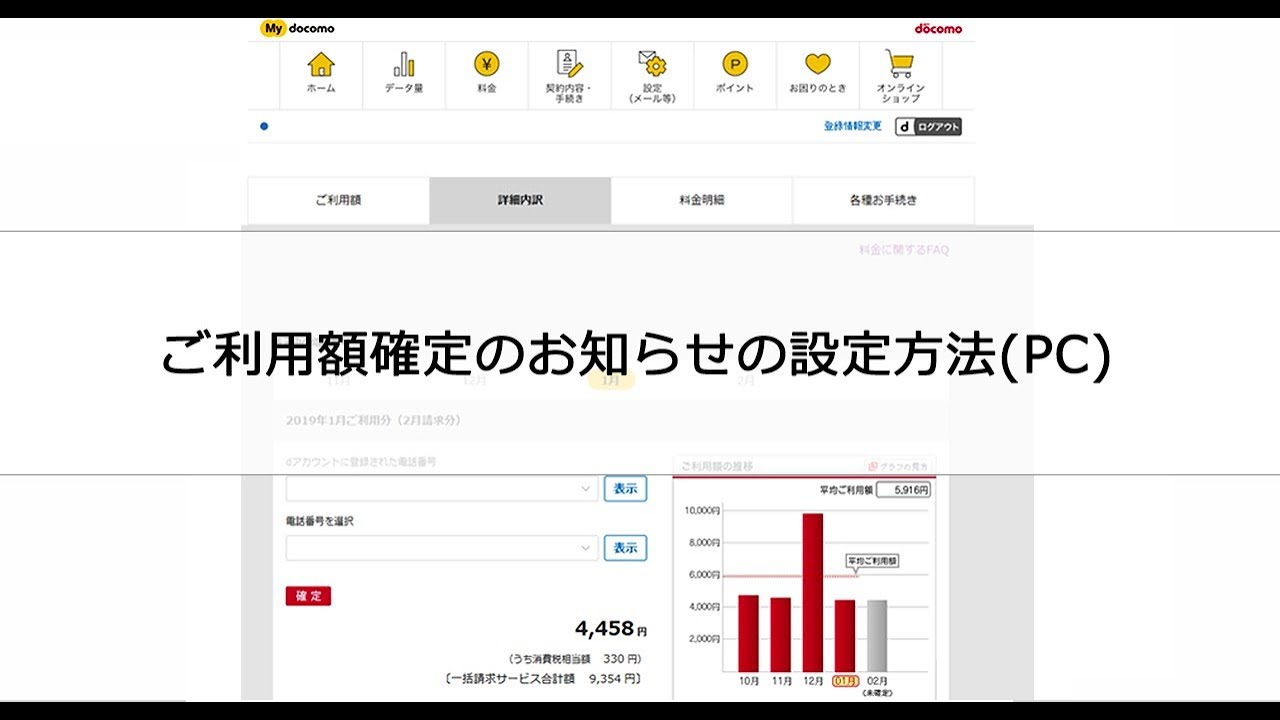Click the 平均ご利用額 5,916円 value

pos(903,491)
